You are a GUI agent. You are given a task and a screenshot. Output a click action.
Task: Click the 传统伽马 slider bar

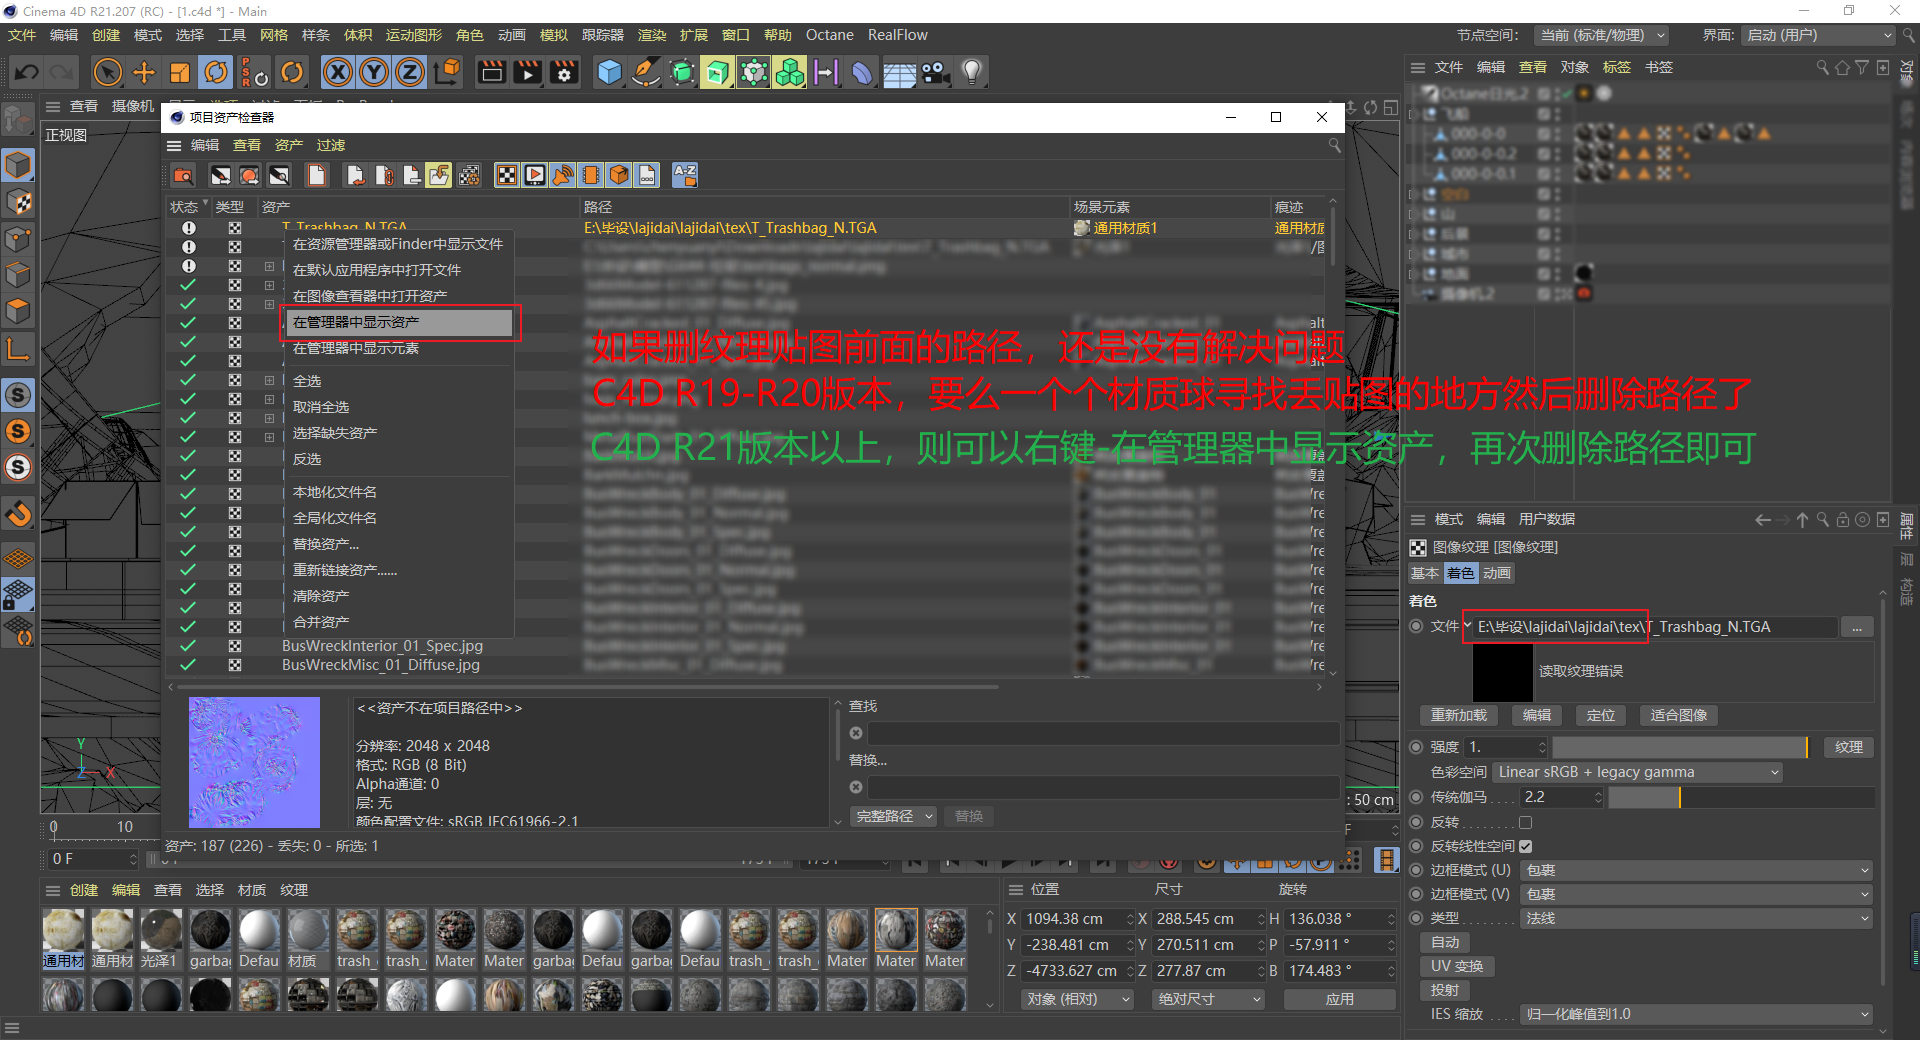[x=1741, y=797]
